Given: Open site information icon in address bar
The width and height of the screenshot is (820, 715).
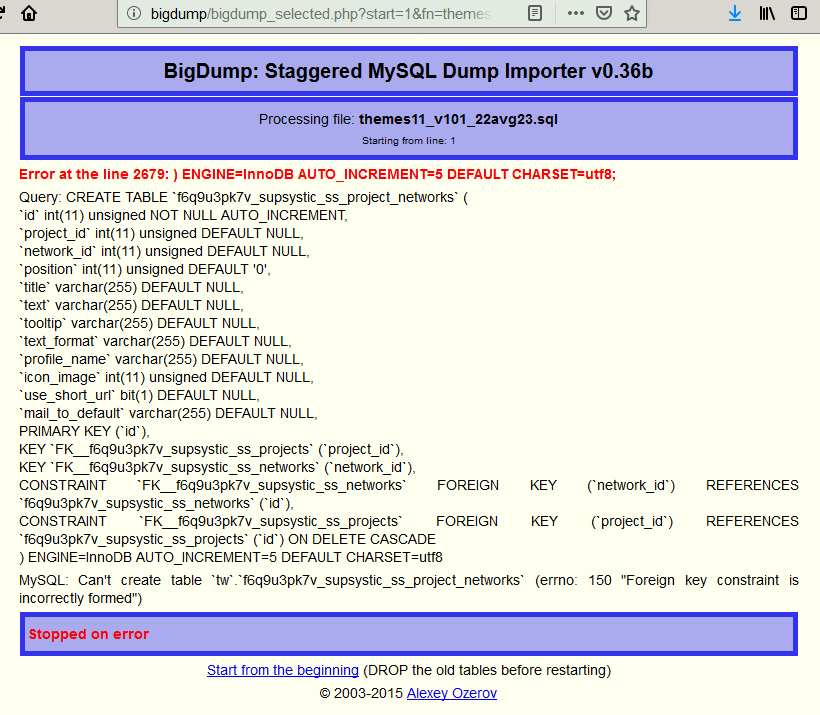Looking at the screenshot, I should pyautogui.click(x=134, y=14).
